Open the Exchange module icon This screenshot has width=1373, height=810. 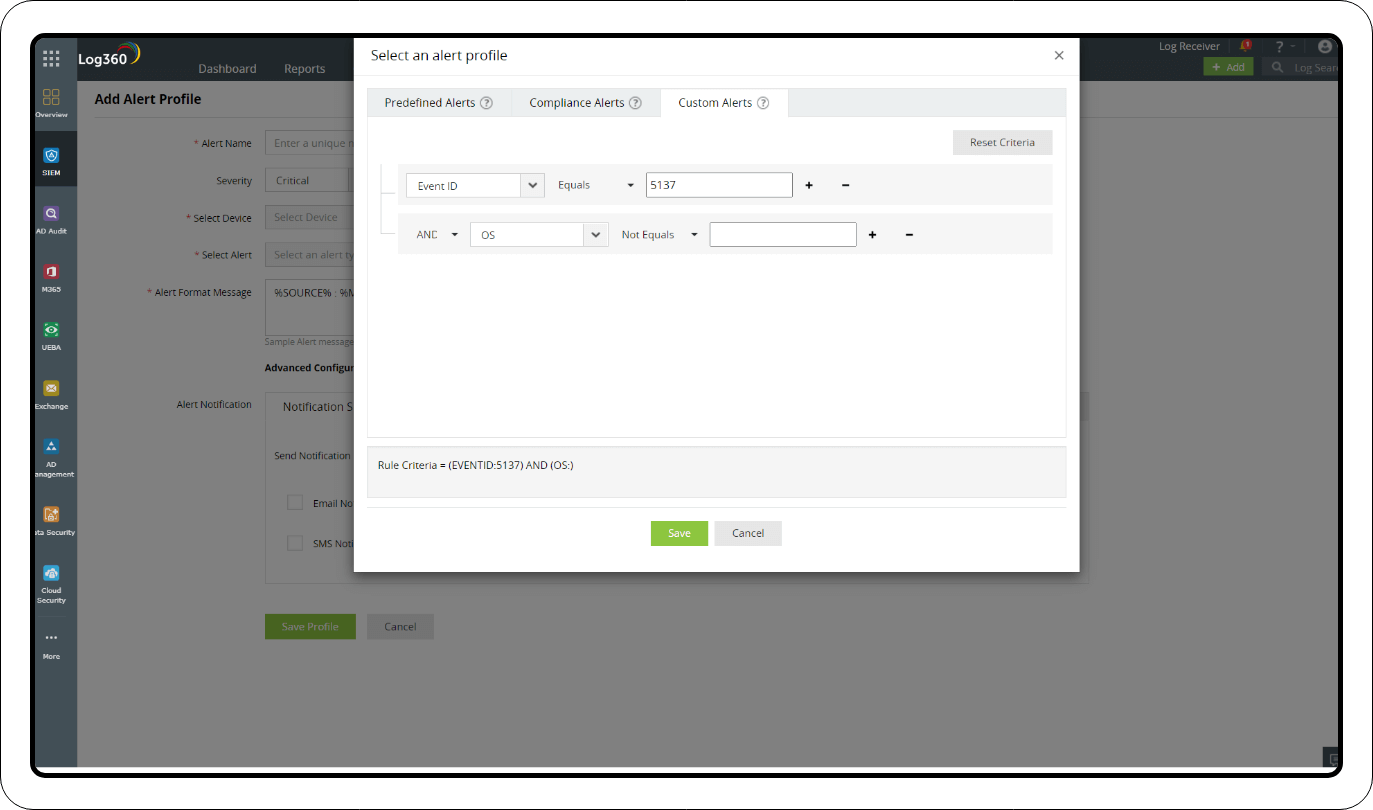pyautogui.click(x=51, y=390)
